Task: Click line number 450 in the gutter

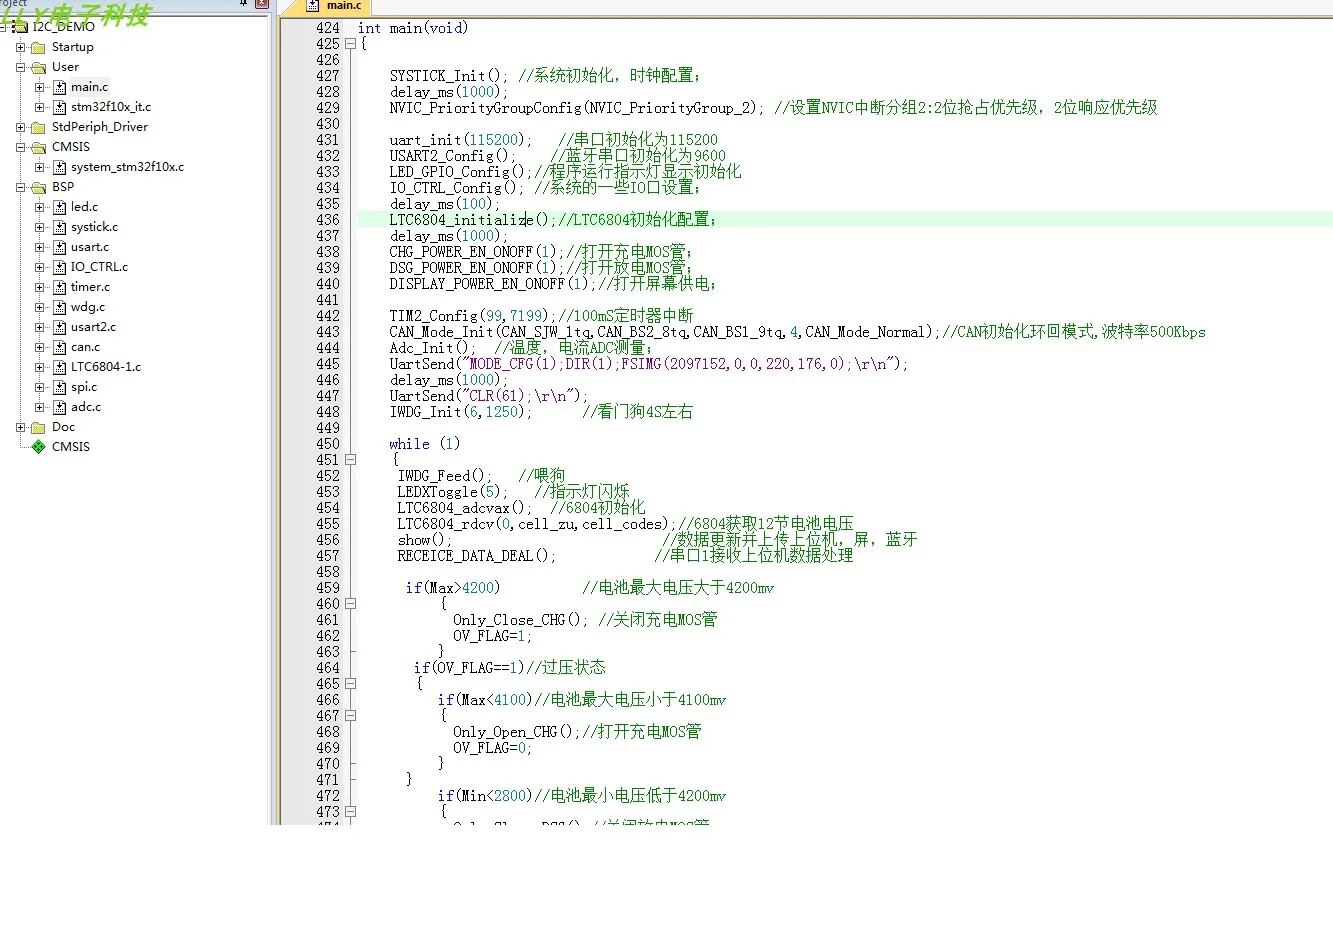Action: [x=327, y=444]
